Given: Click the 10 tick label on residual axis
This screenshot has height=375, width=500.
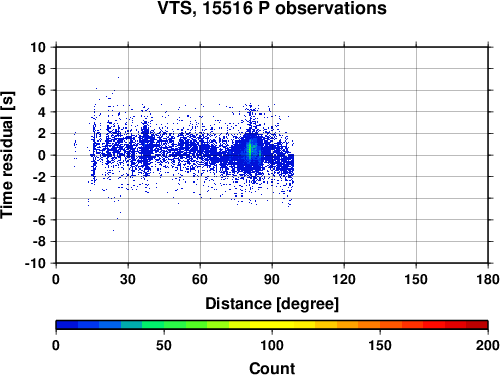Looking at the screenshot, I should [38, 47].
